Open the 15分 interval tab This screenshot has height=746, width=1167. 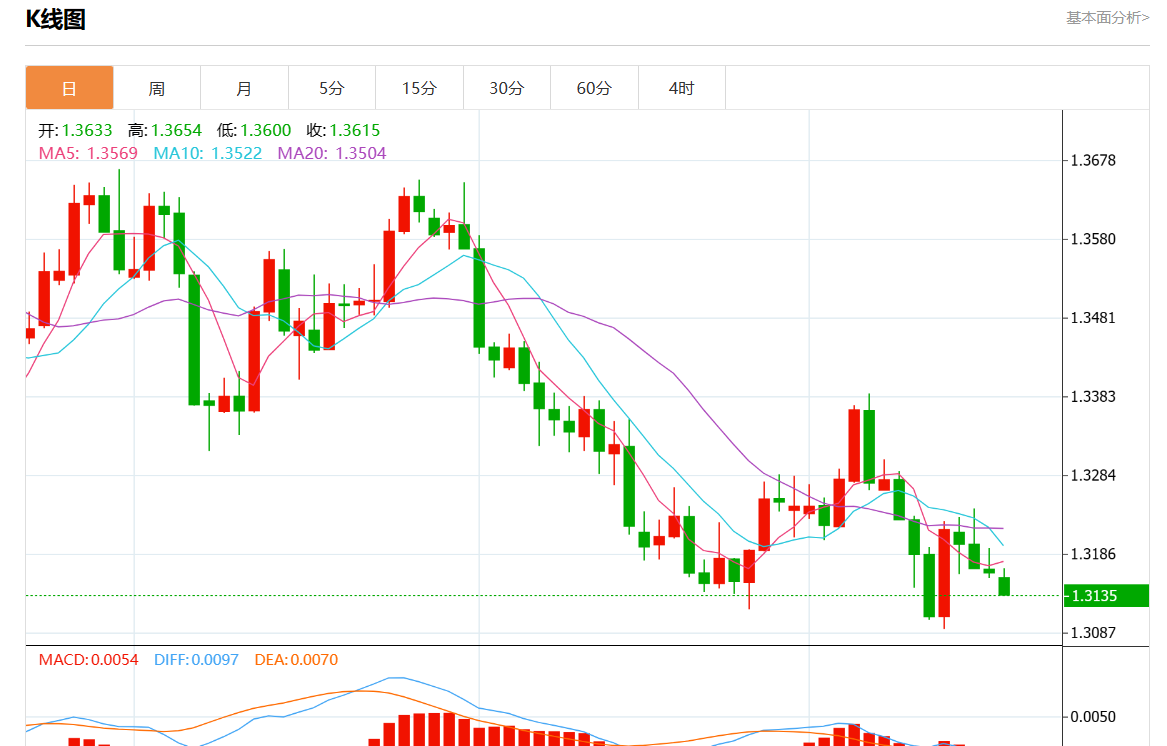pos(419,88)
